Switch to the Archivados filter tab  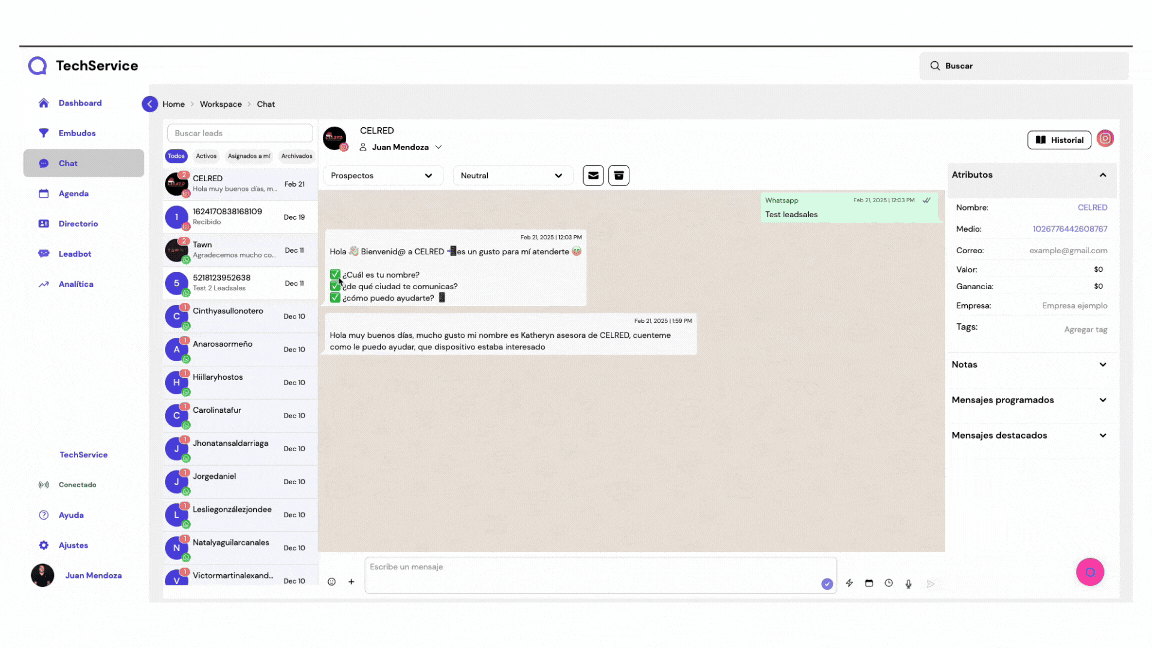(x=296, y=156)
